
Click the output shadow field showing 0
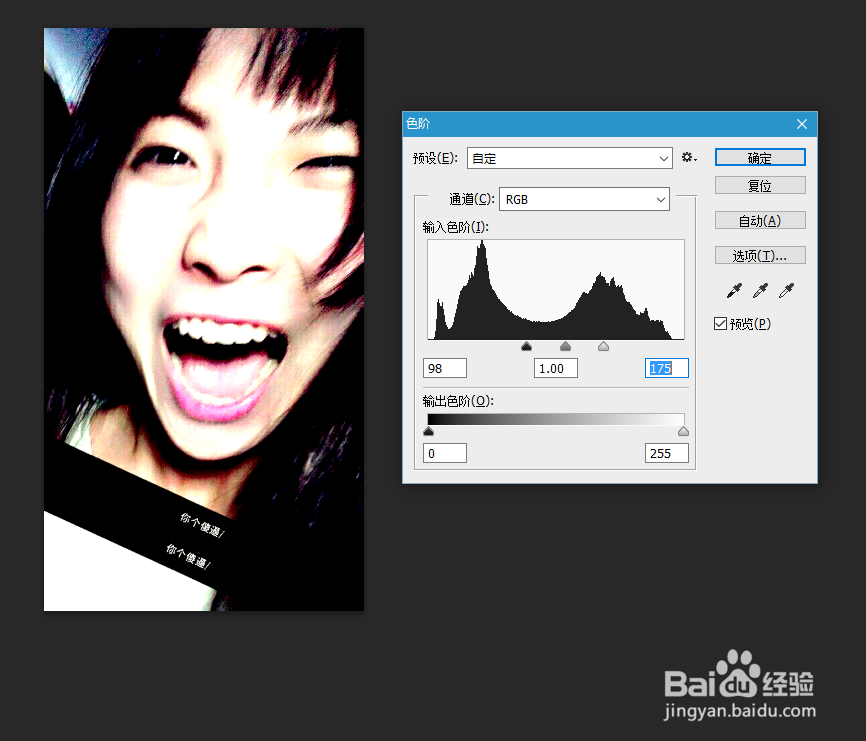point(445,453)
